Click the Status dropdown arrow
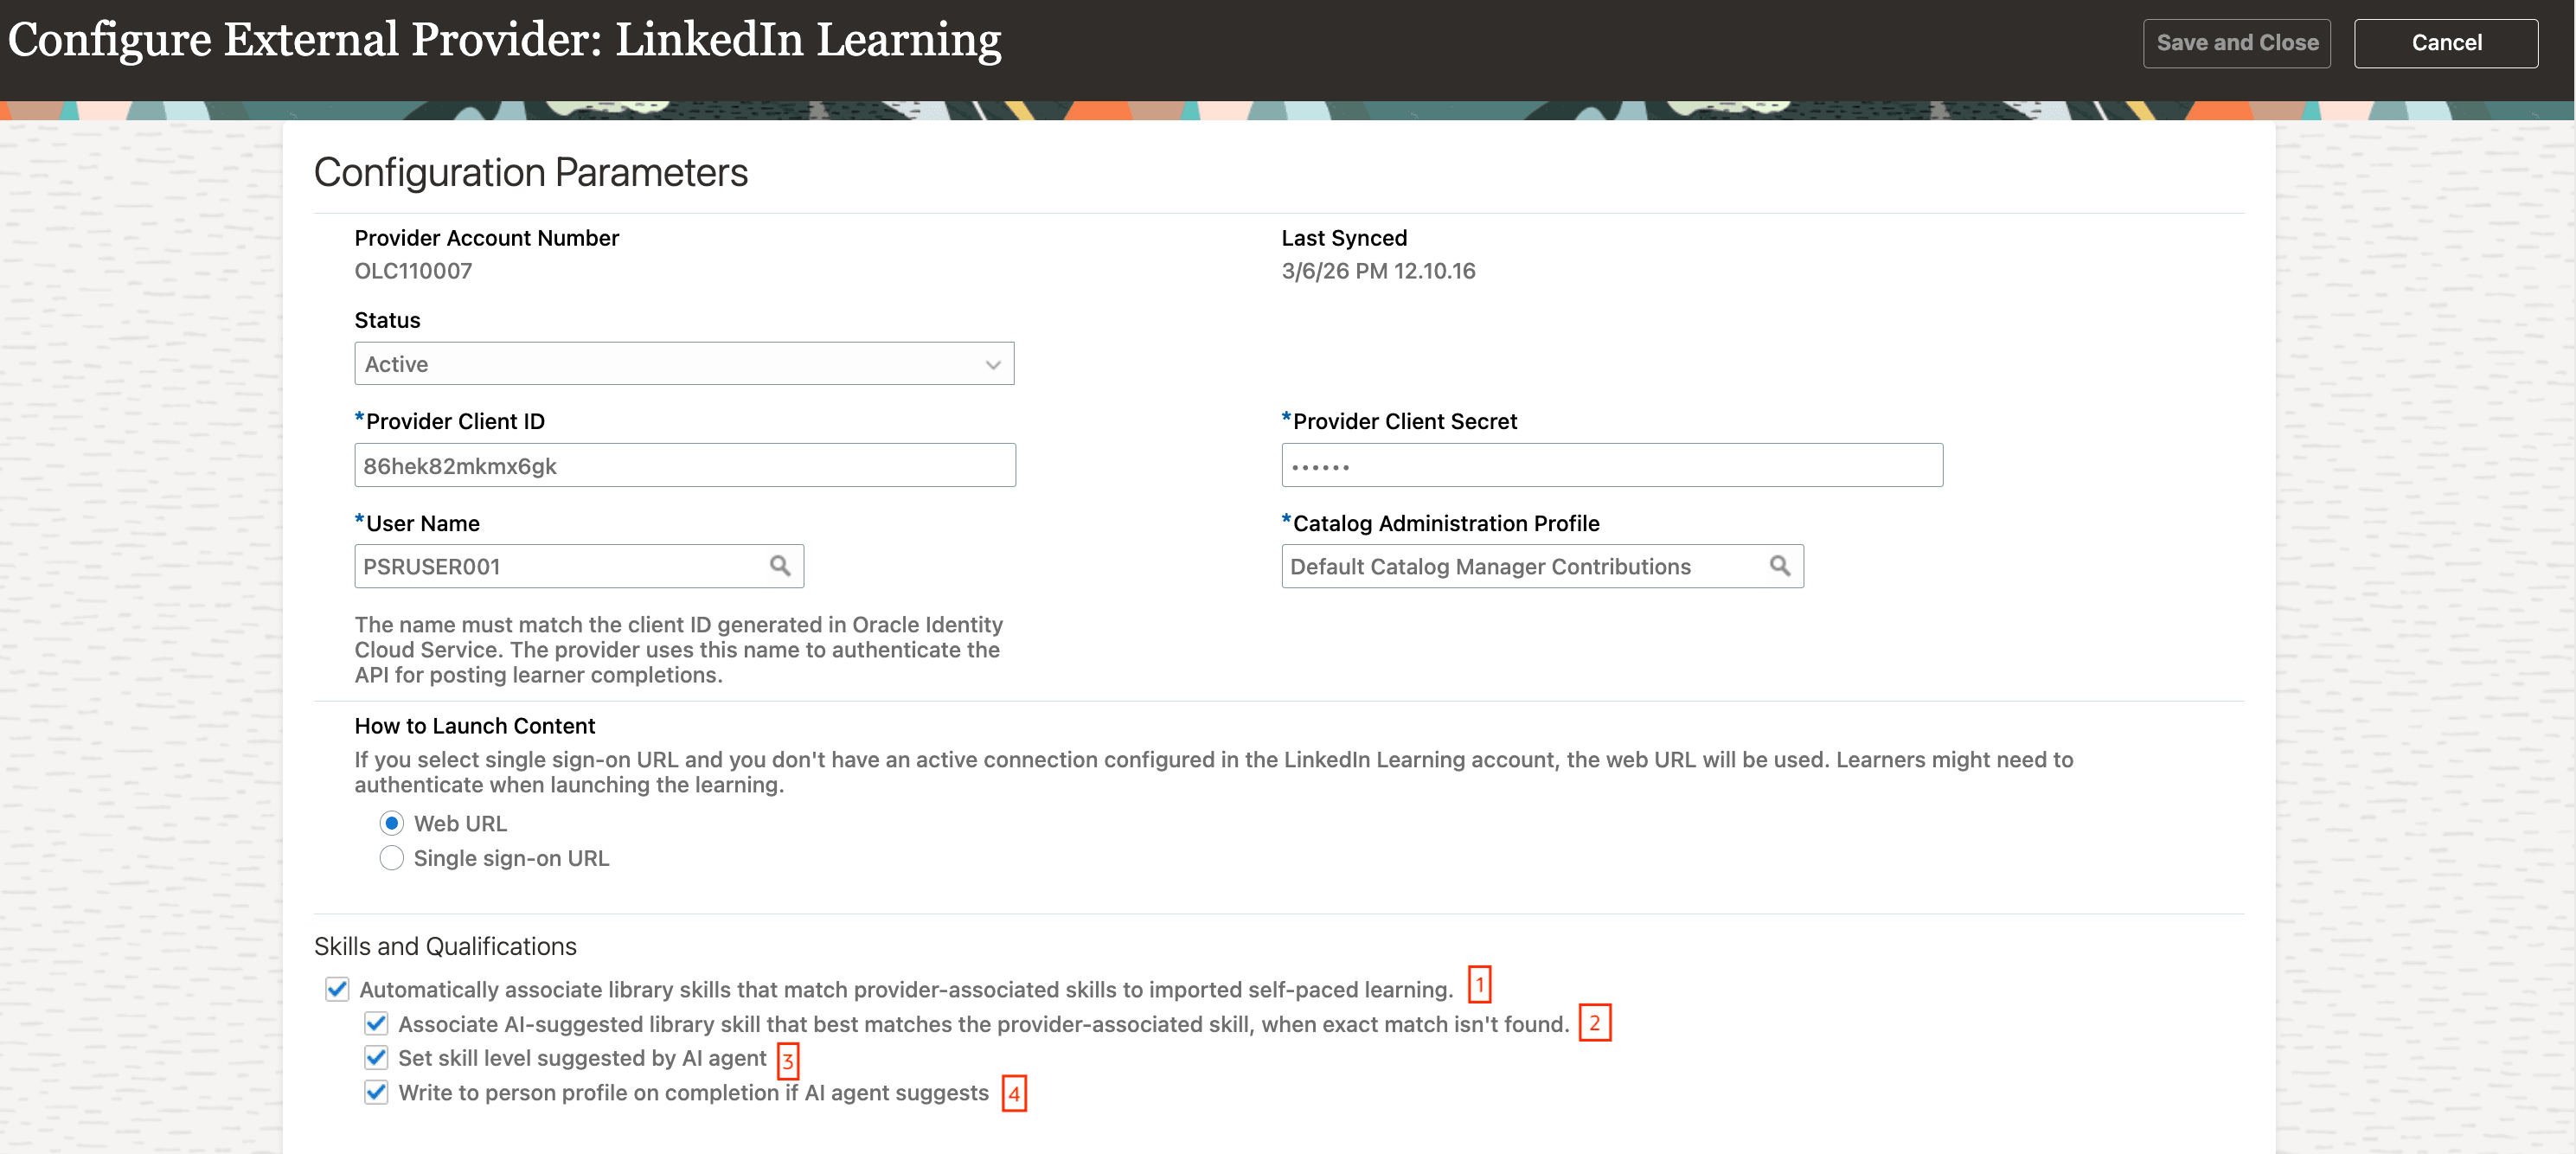Viewport: 2576px width, 1154px height. pos(993,364)
